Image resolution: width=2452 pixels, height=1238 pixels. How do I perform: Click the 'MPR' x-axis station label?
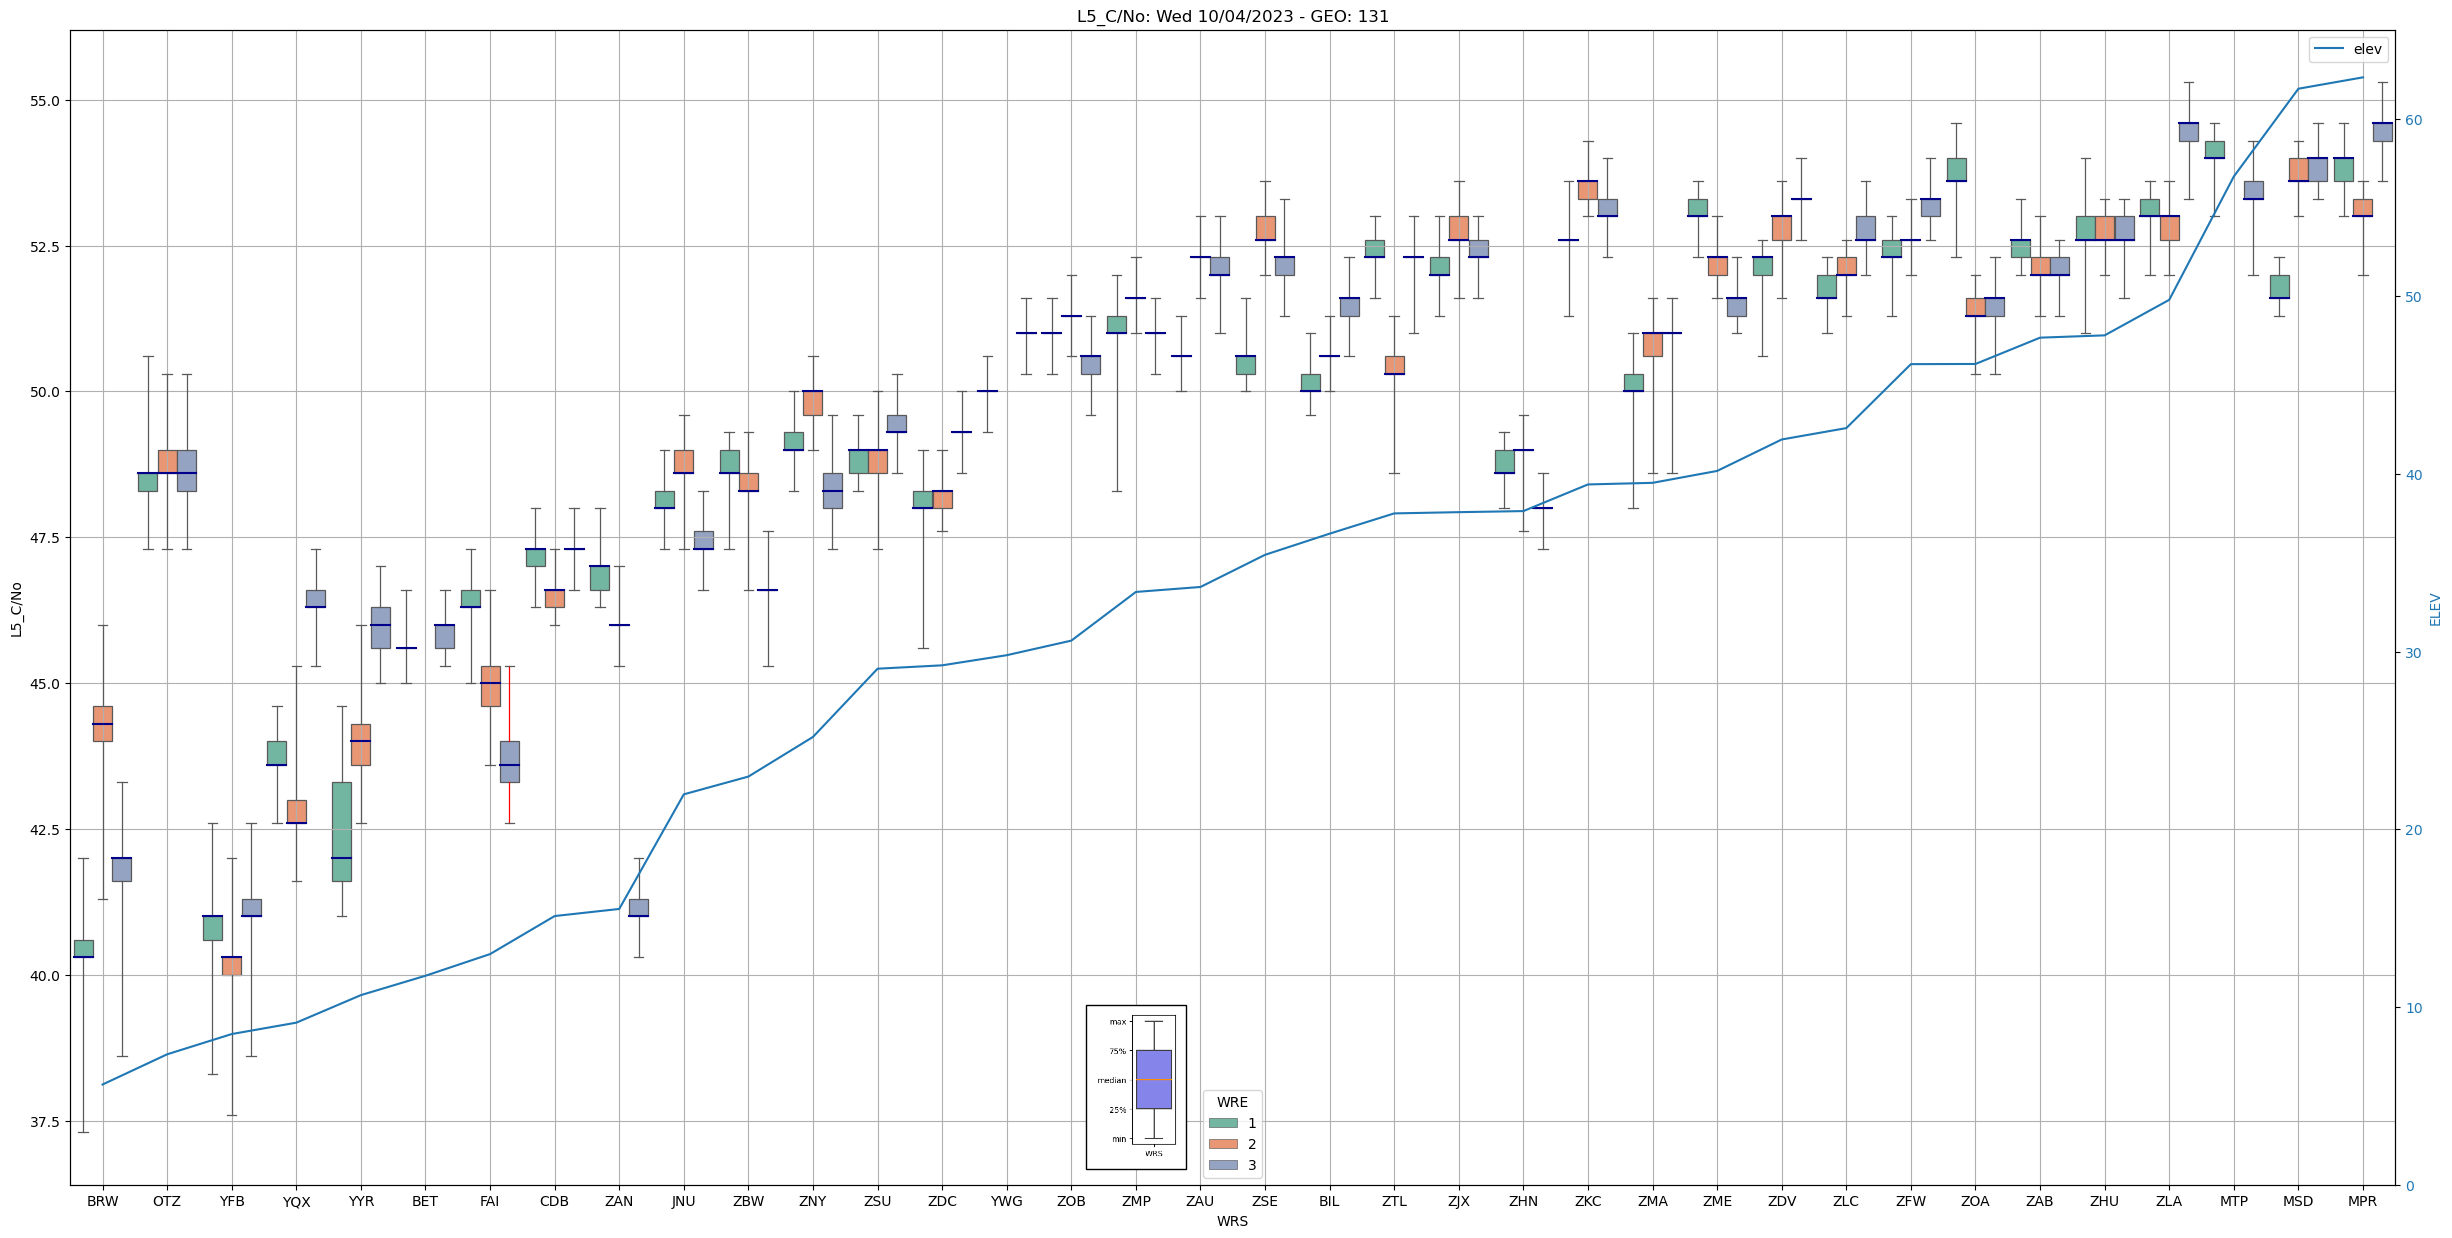[x=2363, y=1201]
